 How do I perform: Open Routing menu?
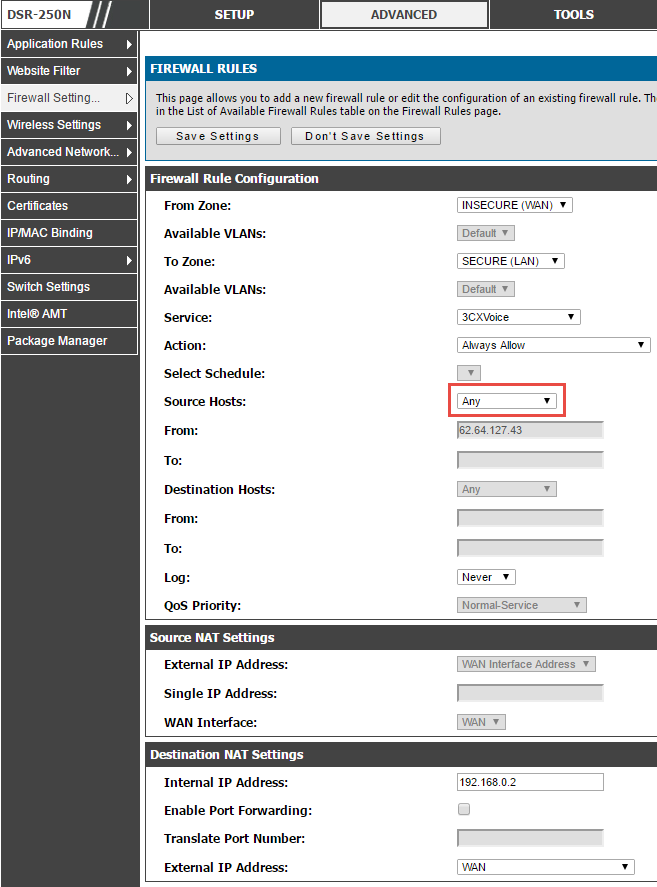coord(69,179)
